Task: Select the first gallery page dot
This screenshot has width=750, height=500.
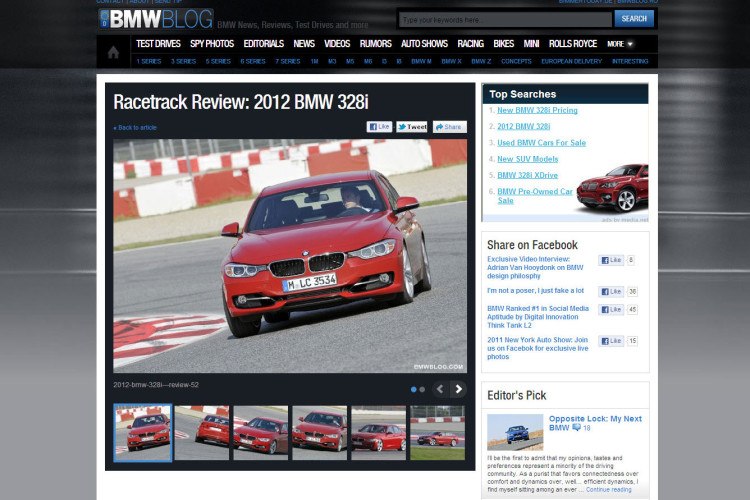Action: click(414, 389)
